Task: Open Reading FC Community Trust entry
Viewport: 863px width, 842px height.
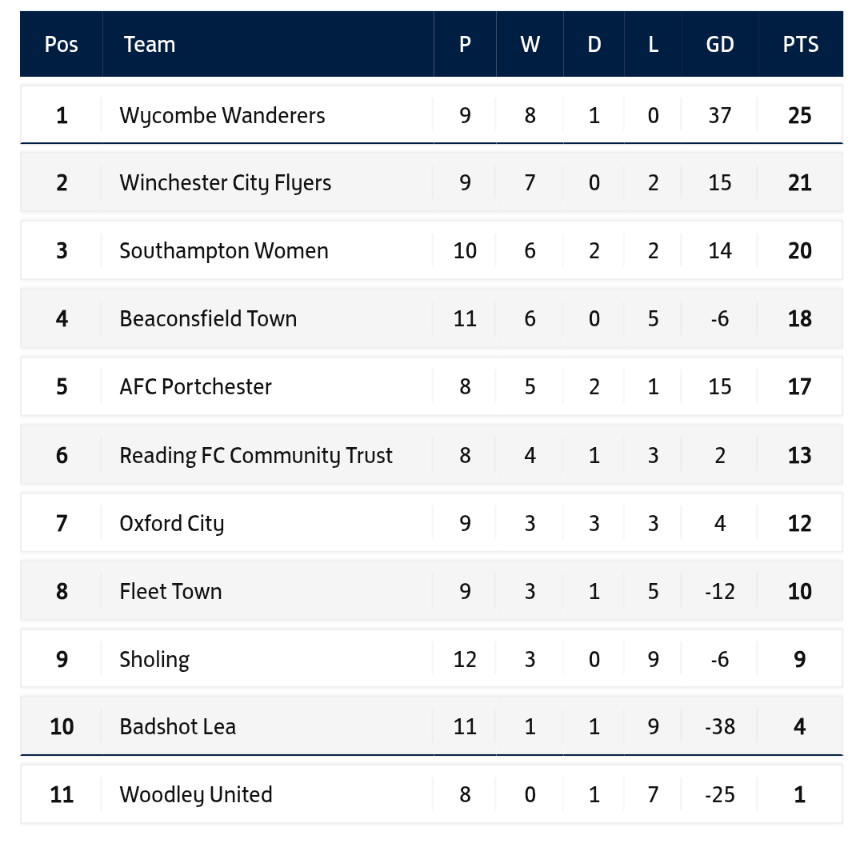Action: tap(255, 455)
